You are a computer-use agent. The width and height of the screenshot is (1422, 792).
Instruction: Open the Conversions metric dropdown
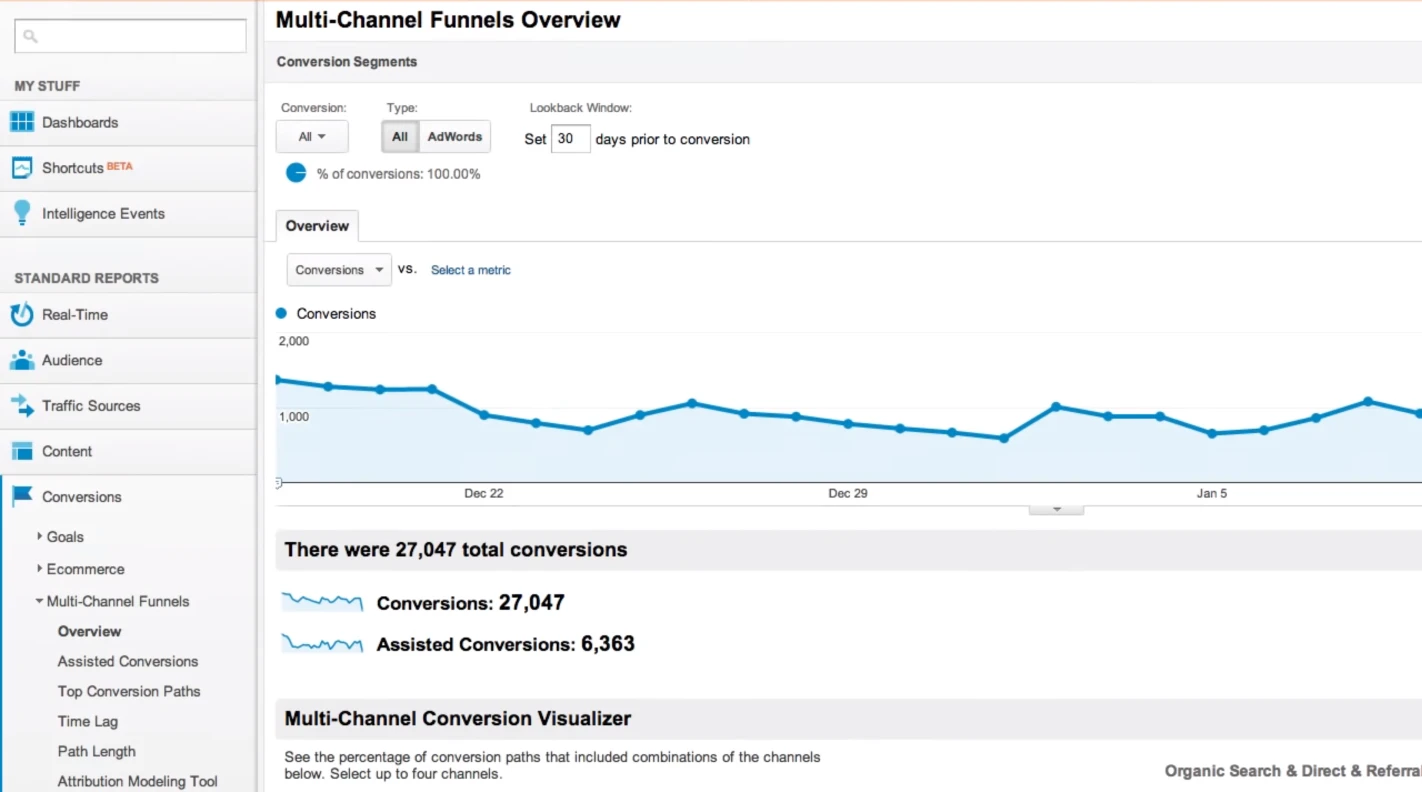(338, 269)
